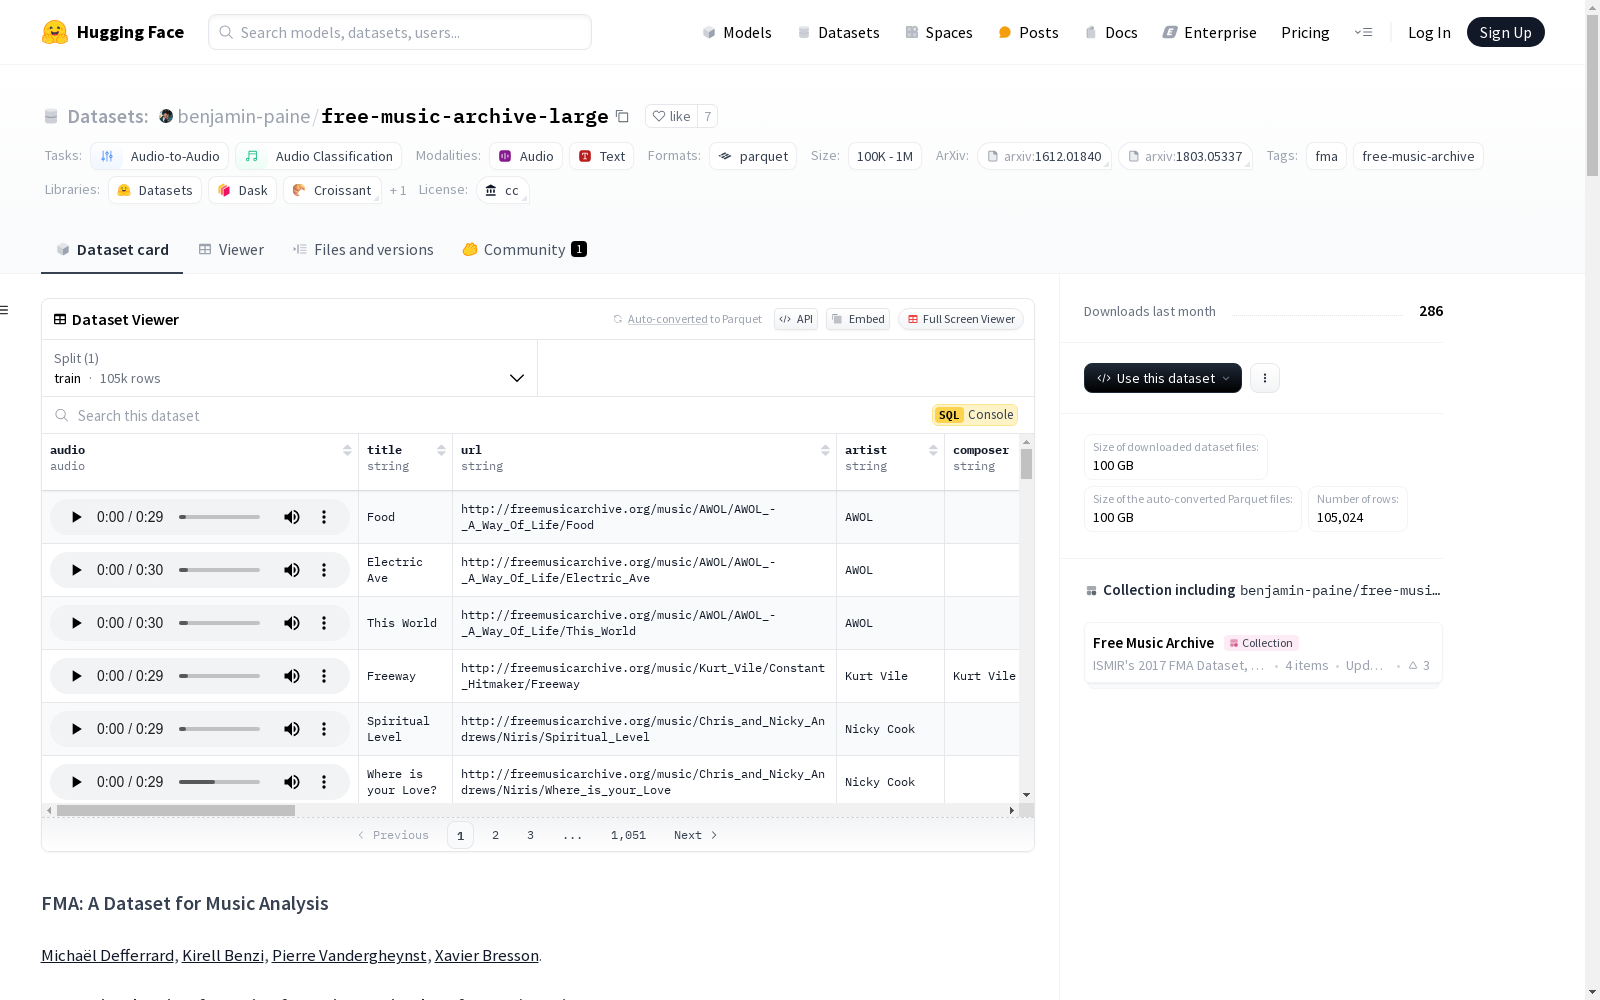This screenshot has width=1600, height=1000.
Task: Mute audio in Where is your Love? row
Action: [x=292, y=782]
